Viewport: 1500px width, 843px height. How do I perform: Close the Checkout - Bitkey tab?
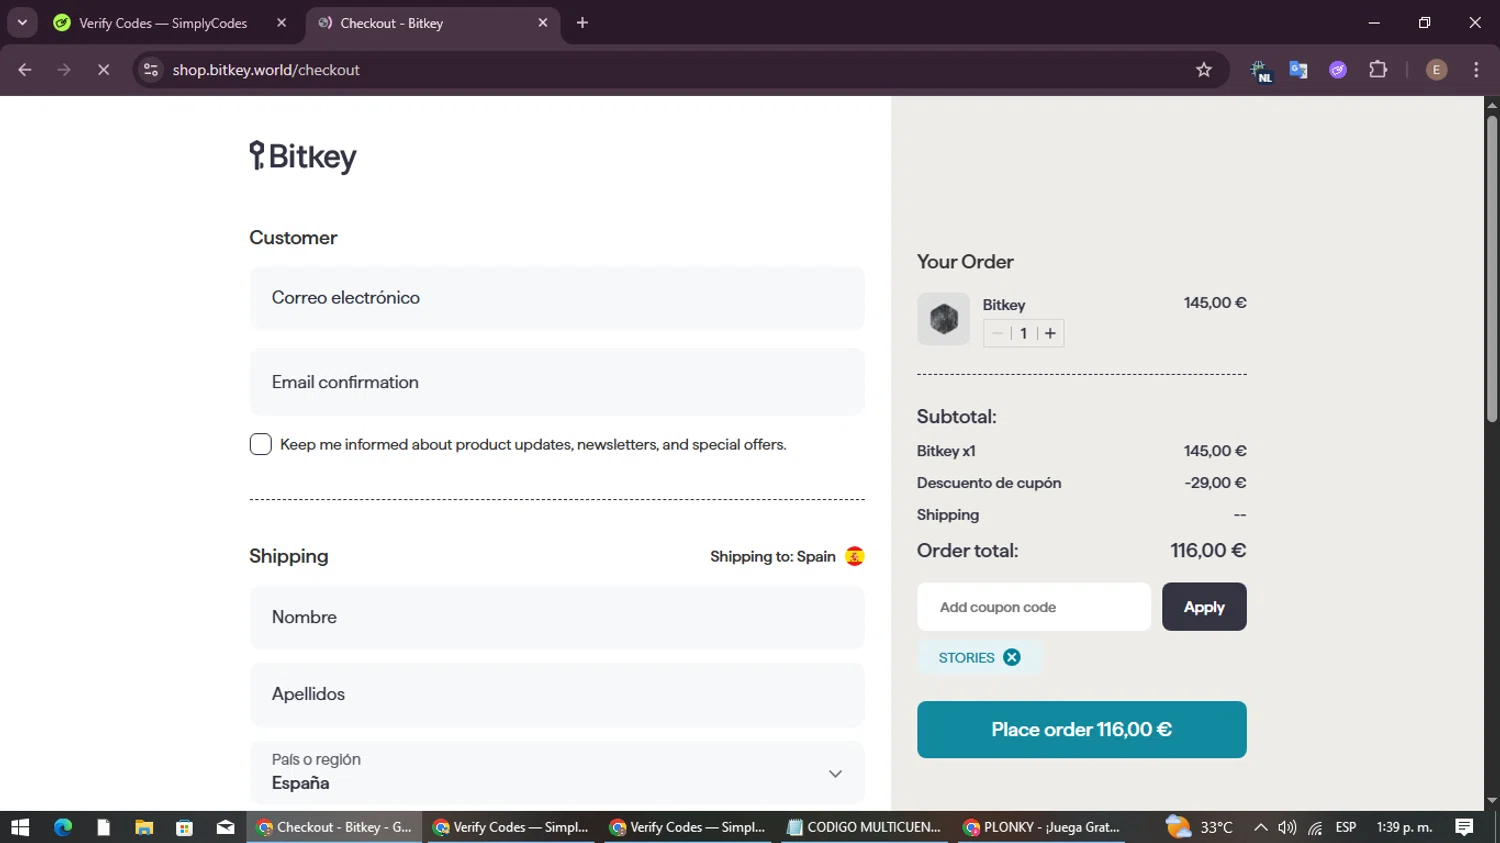[543, 22]
